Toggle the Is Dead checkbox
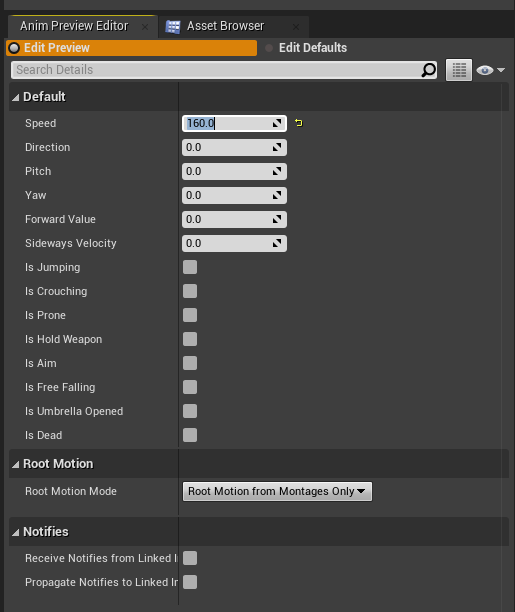Screen dimensions: 515x612 pyautogui.click(x=190, y=435)
